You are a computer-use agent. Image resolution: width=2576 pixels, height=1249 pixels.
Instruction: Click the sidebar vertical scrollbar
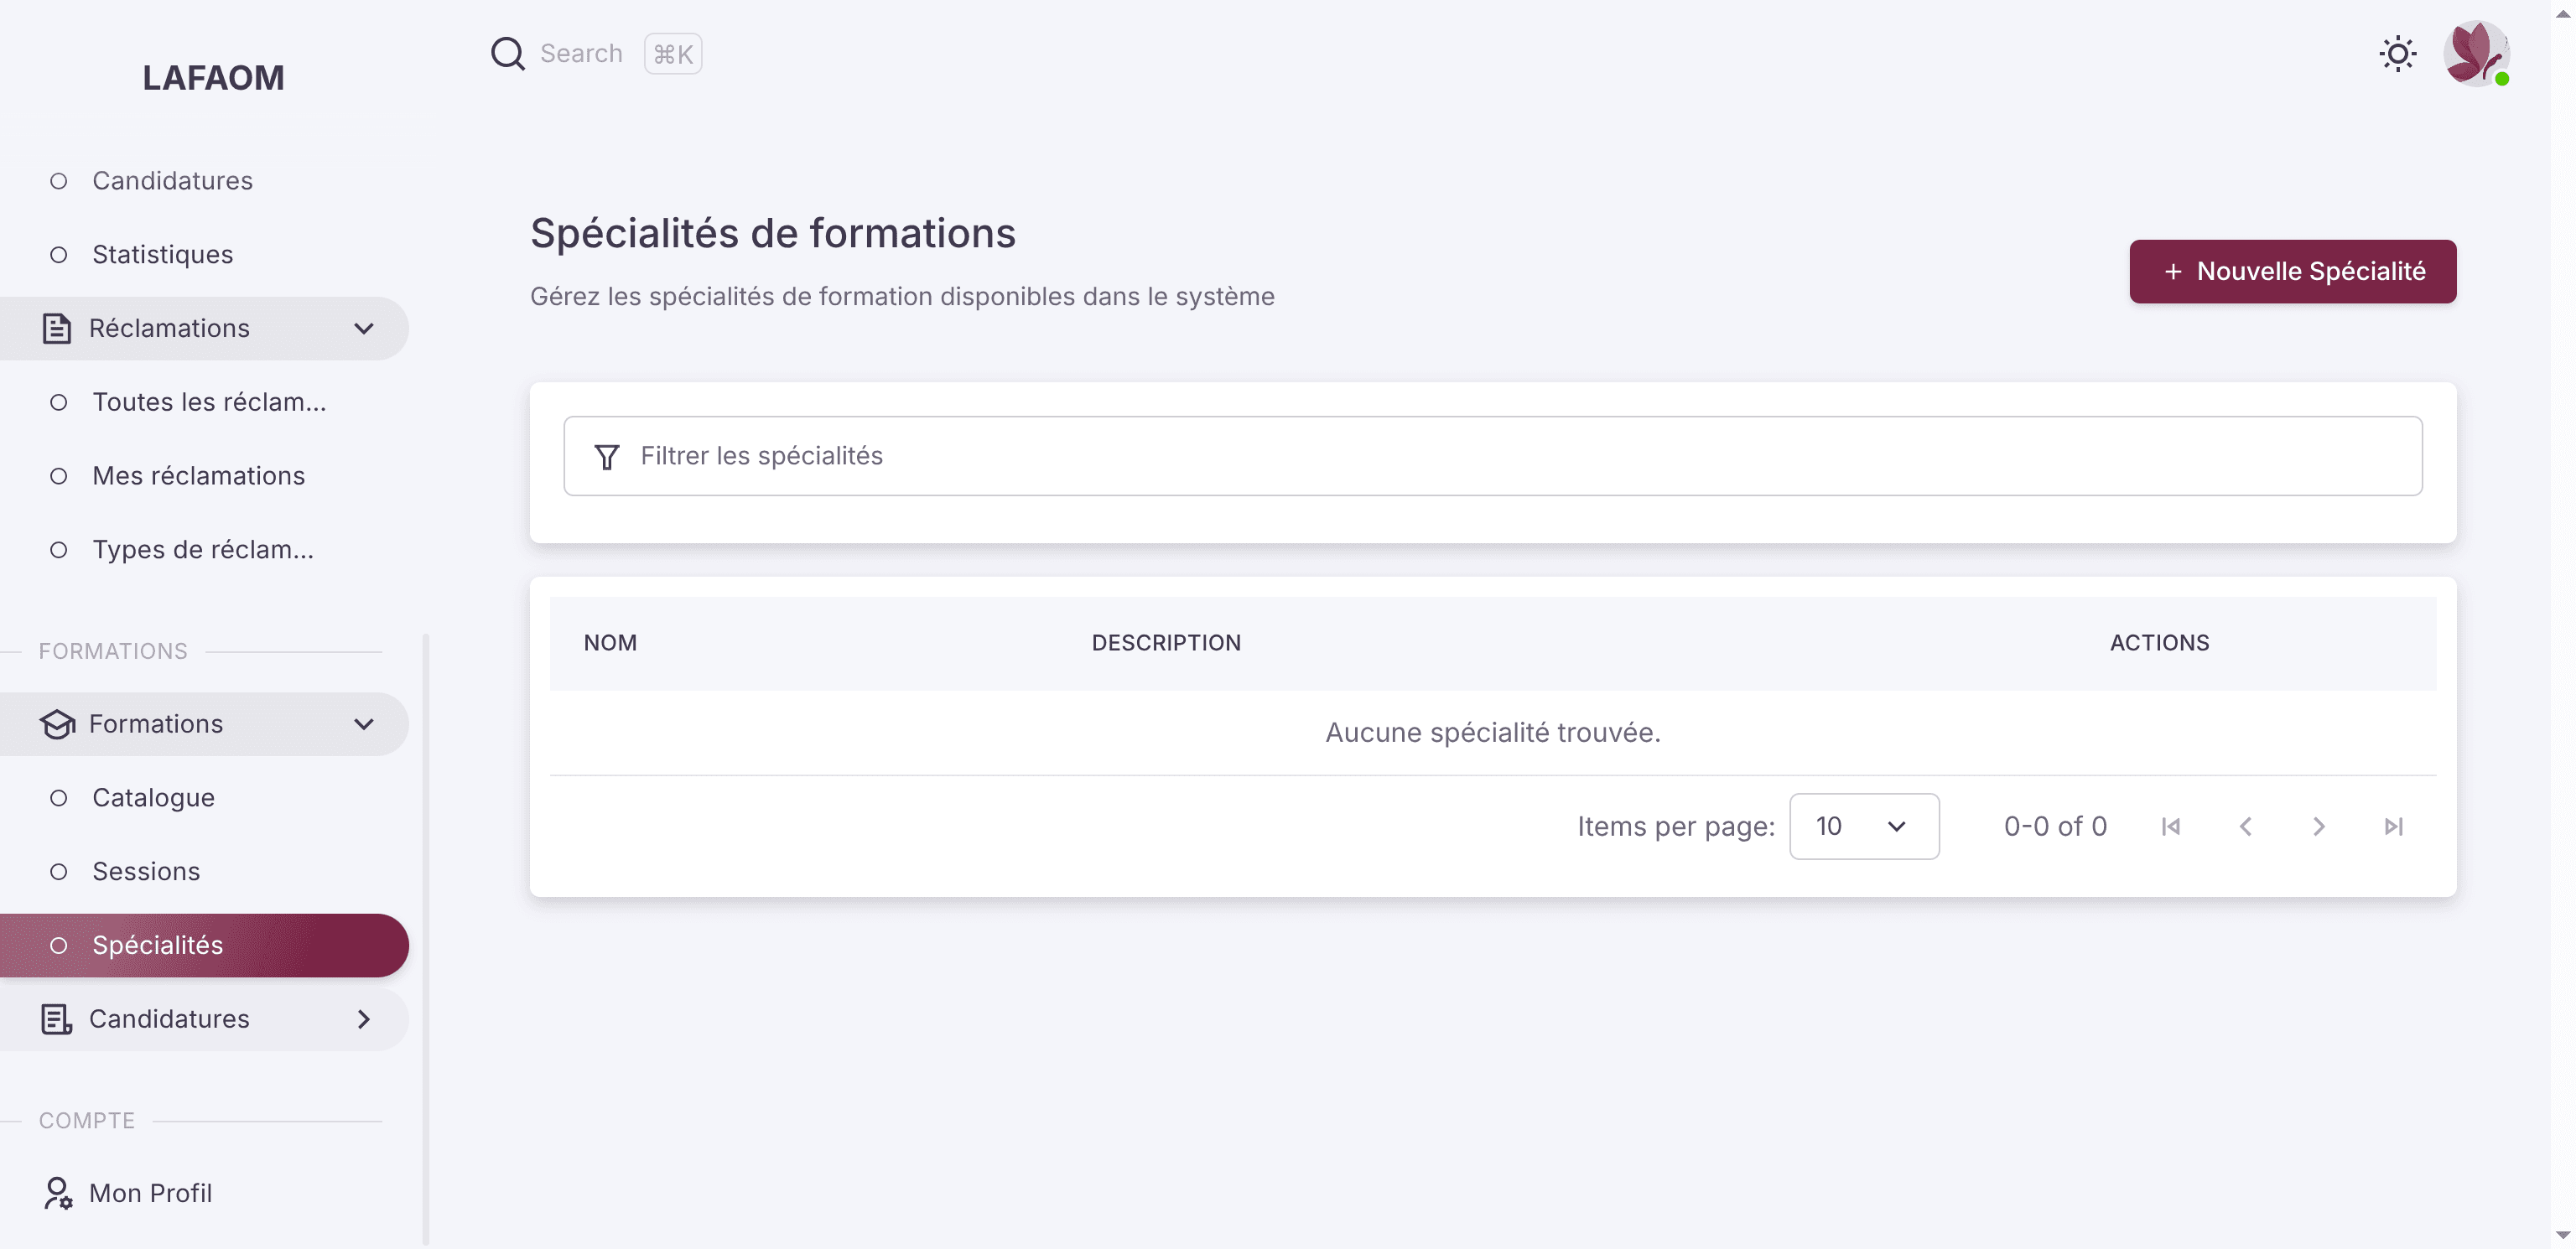[426, 938]
